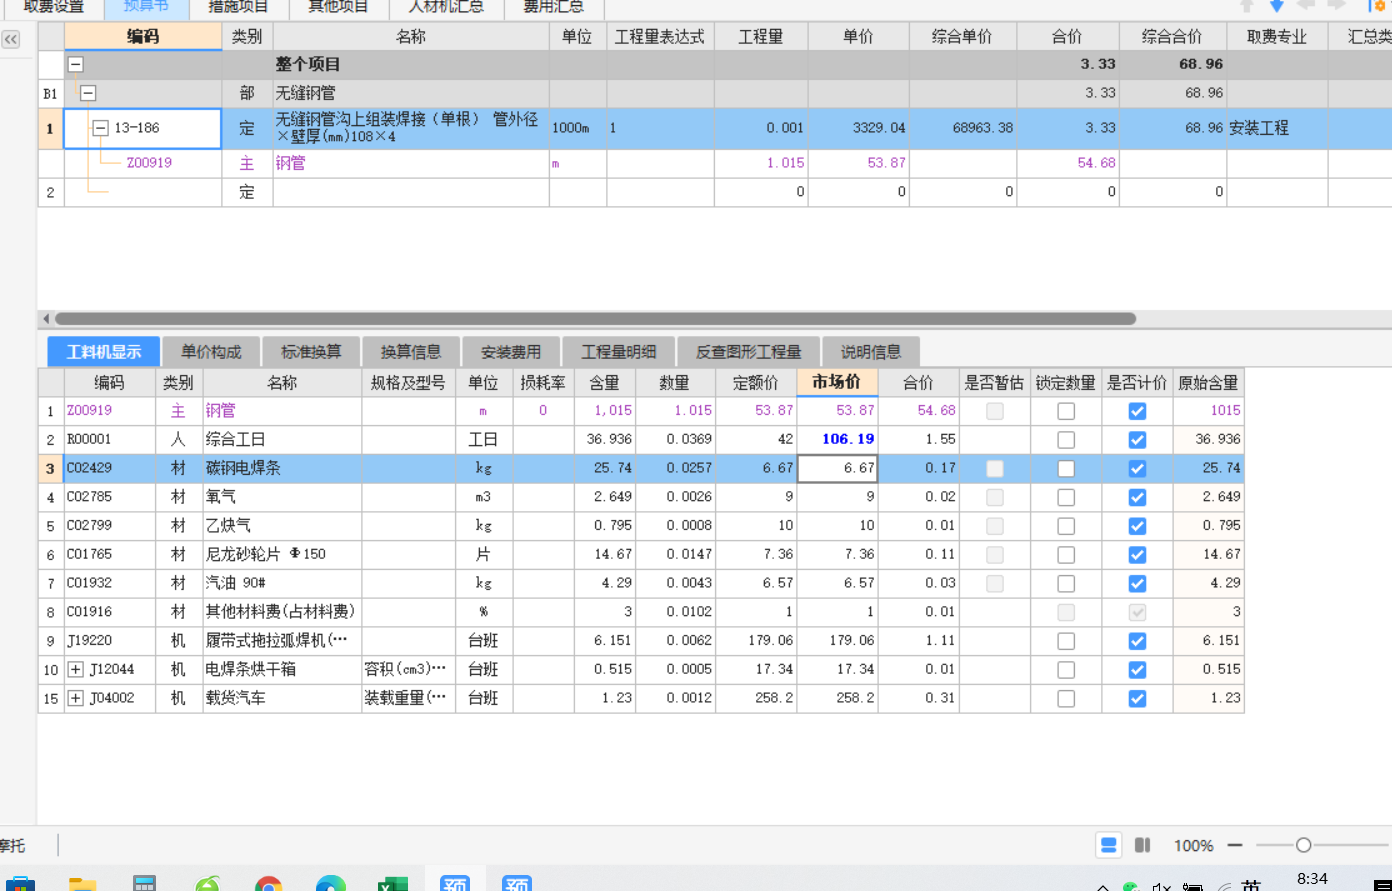
Task: Collapse the 13-186 quota item node
Action: 100,128
